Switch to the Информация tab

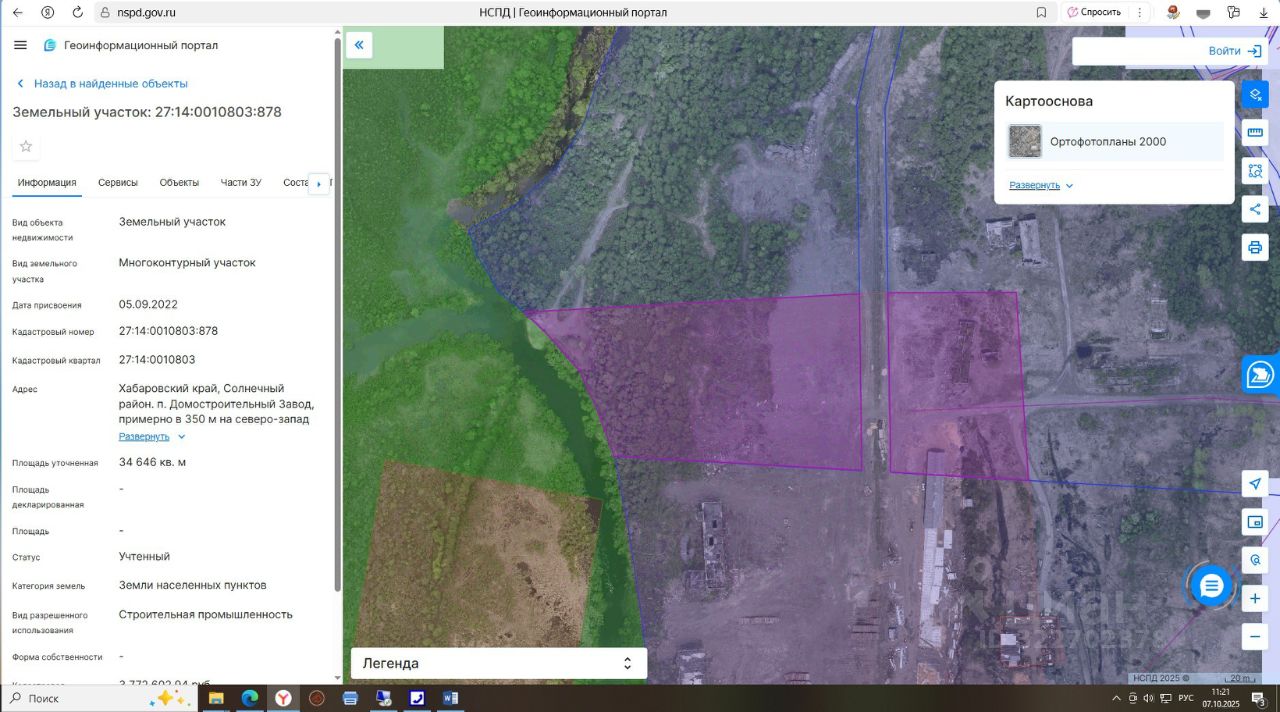[x=47, y=182]
